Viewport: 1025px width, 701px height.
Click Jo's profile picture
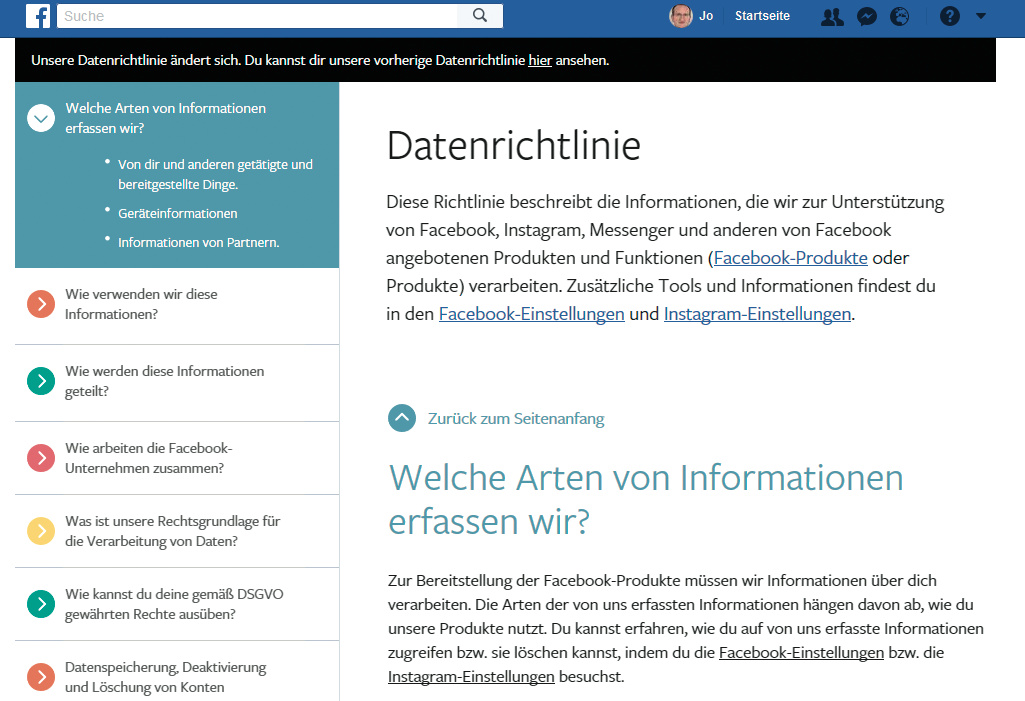pos(681,16)
